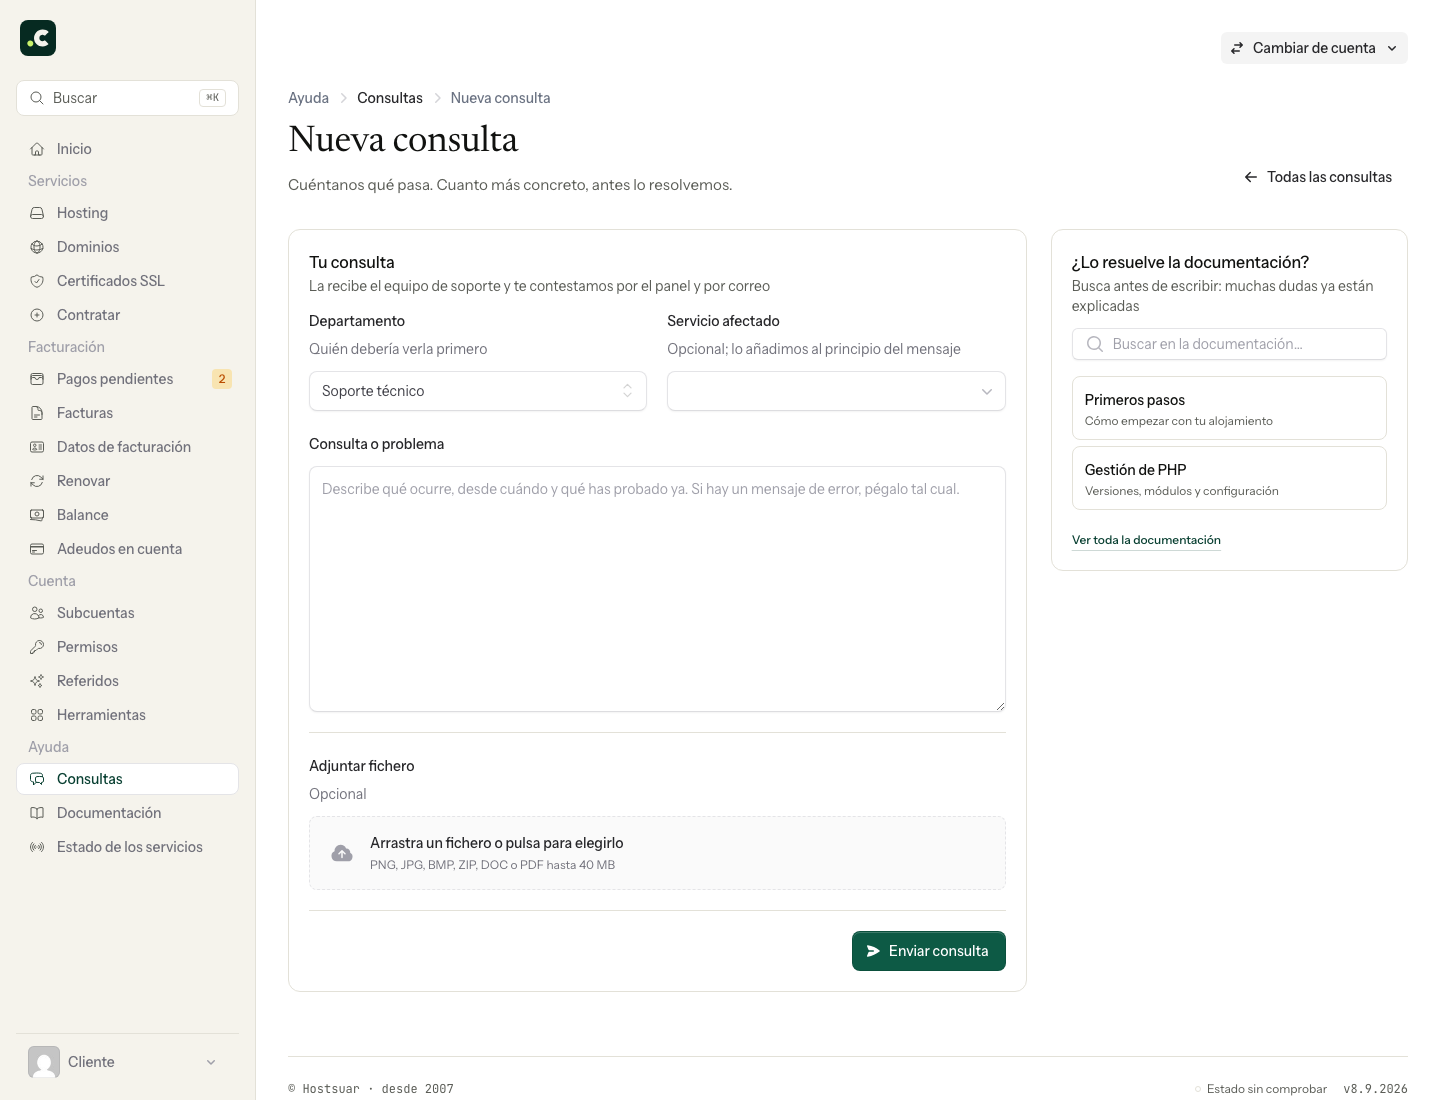The image size is (1440, 1100).
Task: Open the Gestión de PHP documentation card
Action: tap(1229, 478)
